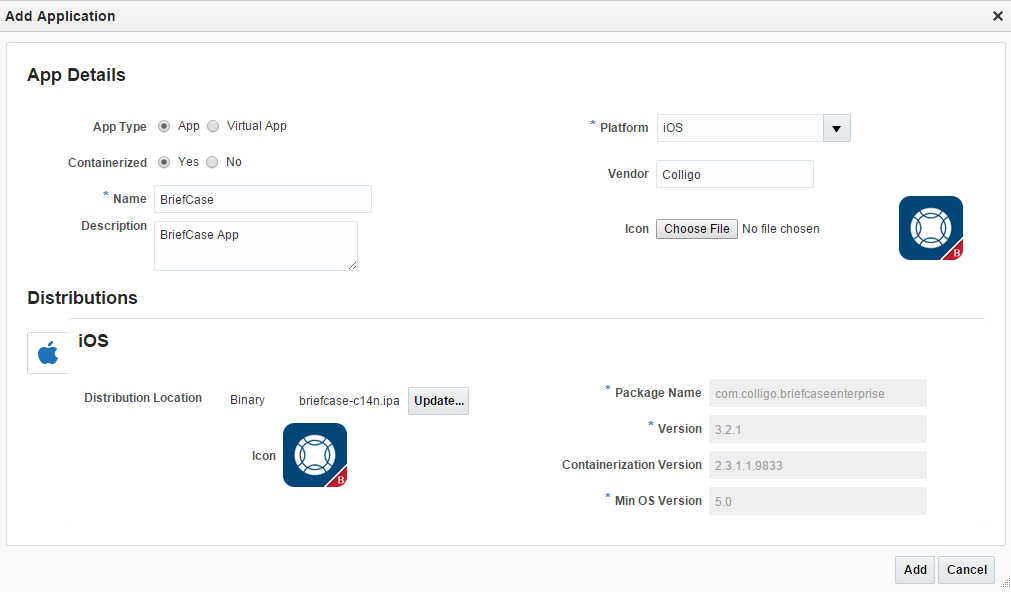This screenshot has height=592, width=1011.
Task: Click the Containerization Version field
Action: tap(818, 465)
